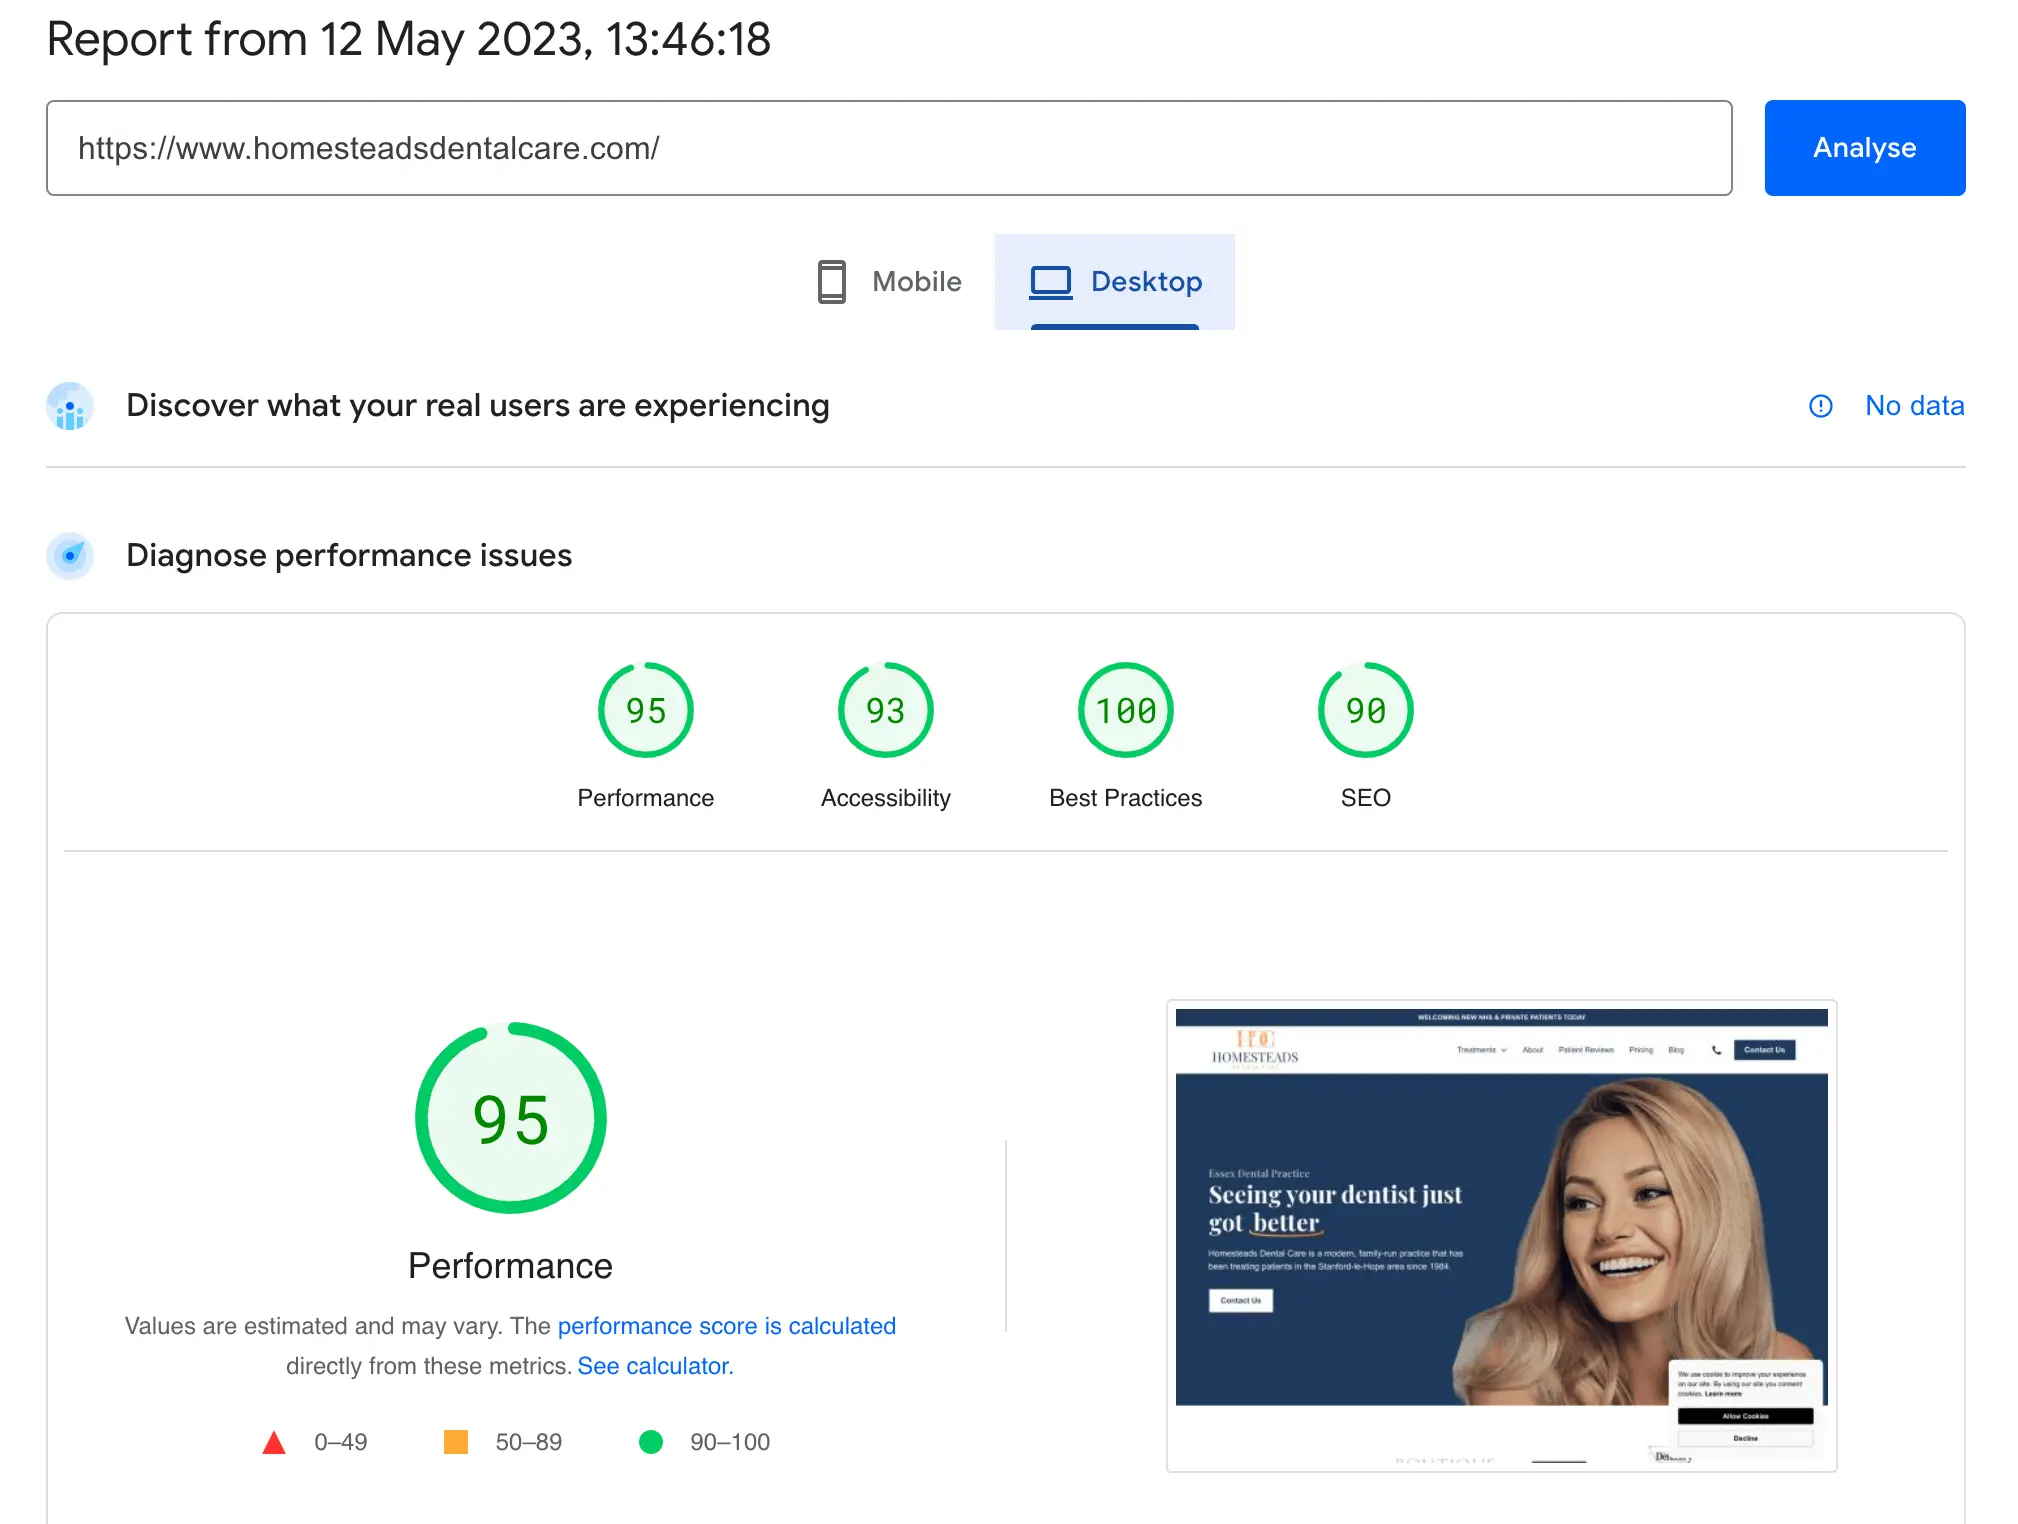This screenshot has height=1524, width=2018.
Task: Jump to Accessibility score gauge 93
Action: (886, 711)
